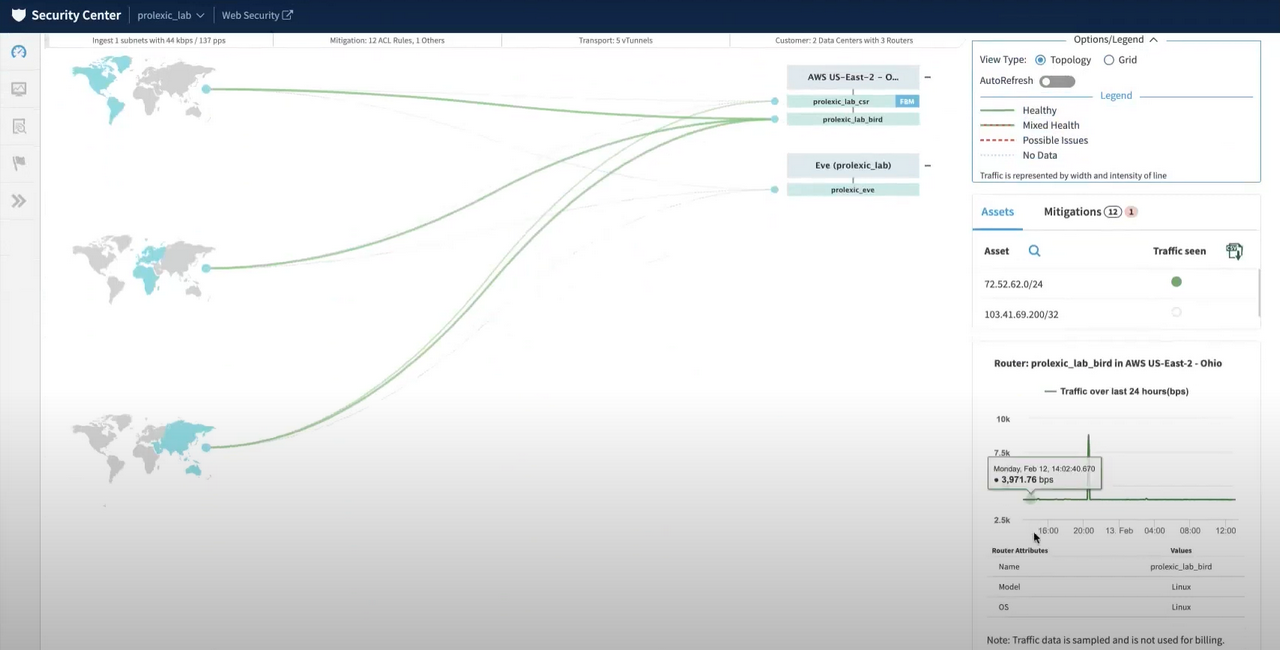
Task: Select the asset 103.41.69.200/32 row
Action: 1021,314
